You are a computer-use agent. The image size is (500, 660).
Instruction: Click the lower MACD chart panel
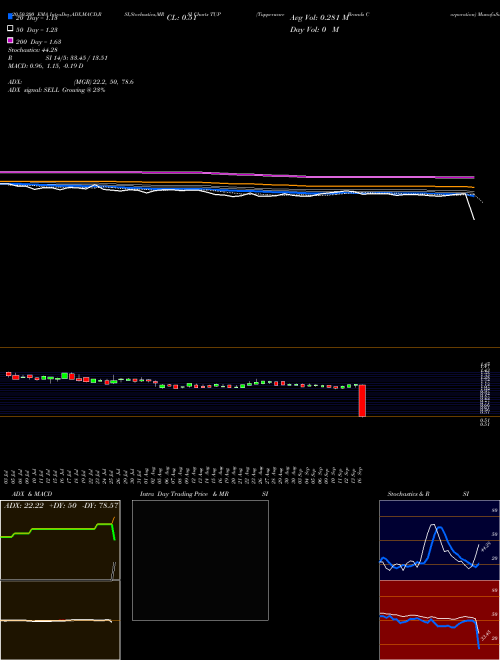click(60, 620)
